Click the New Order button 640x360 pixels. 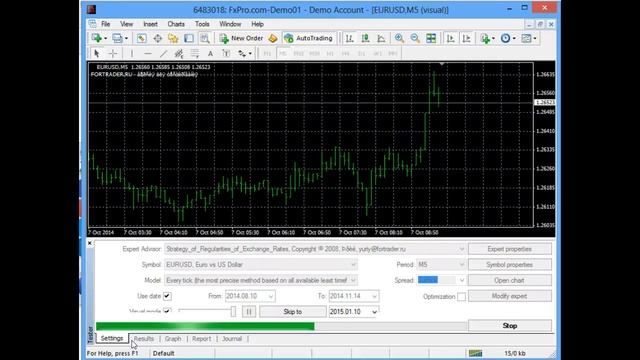242,38
